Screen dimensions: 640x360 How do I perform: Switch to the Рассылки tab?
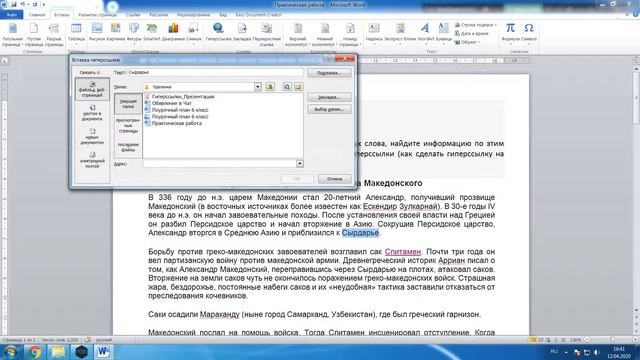(158, 15)
